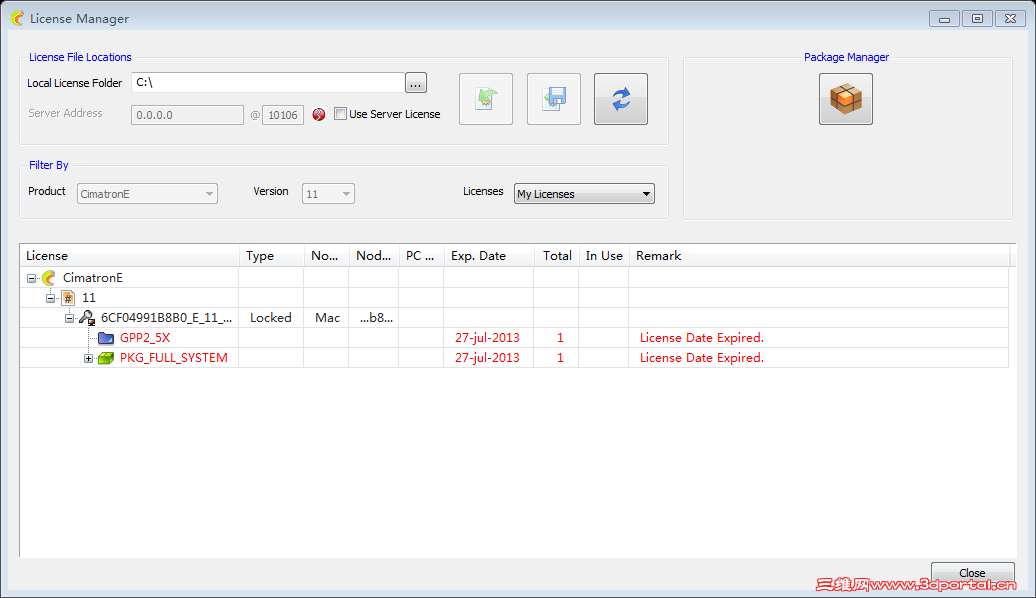Open the Product CimatronE dropdown
The image size is (1036, 598).
147,194
